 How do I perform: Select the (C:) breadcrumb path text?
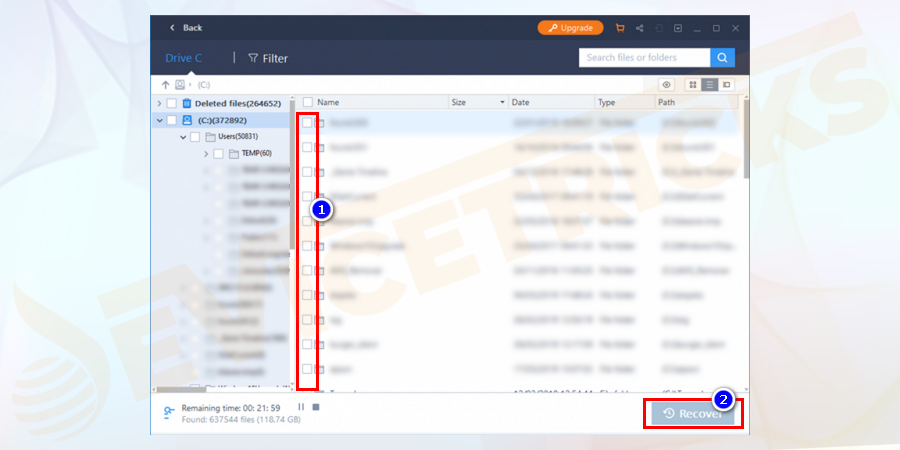[x=204, y=85]
